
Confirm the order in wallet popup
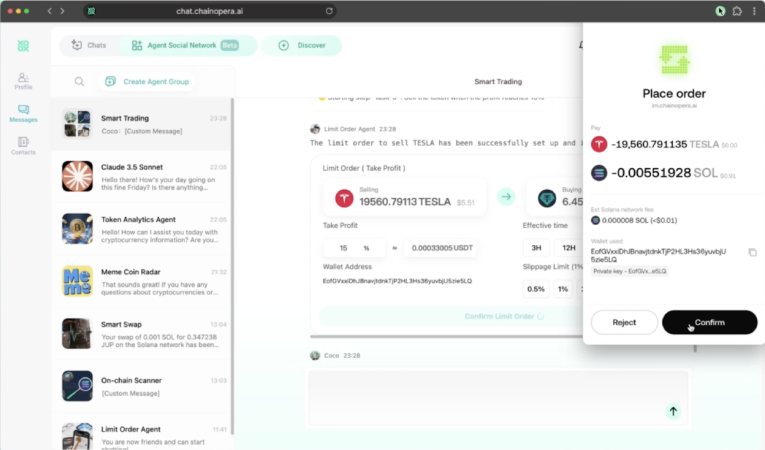coord(709,322)
